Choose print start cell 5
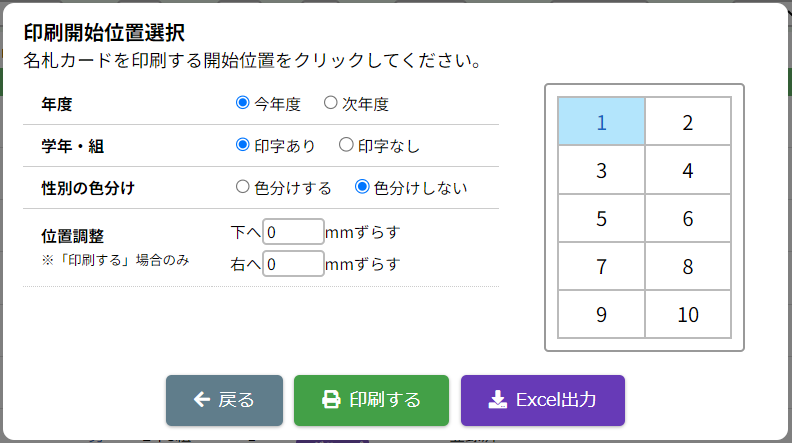The width and height of the screenshot is (792, 443). pos(601,219)
